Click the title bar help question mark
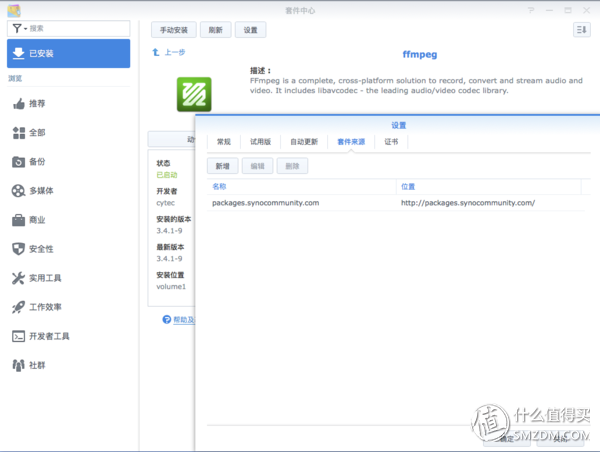The width and height of the screenshot is (600, 452). 531,10
